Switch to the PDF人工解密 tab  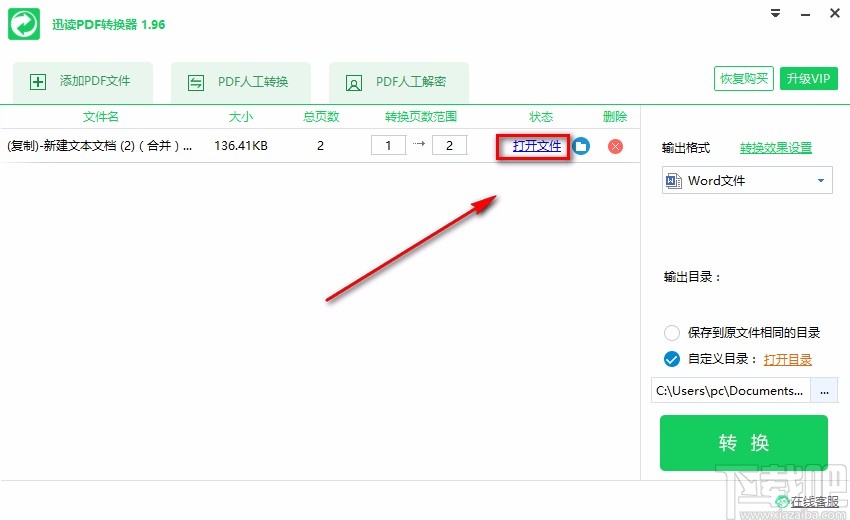click(399, 82)
